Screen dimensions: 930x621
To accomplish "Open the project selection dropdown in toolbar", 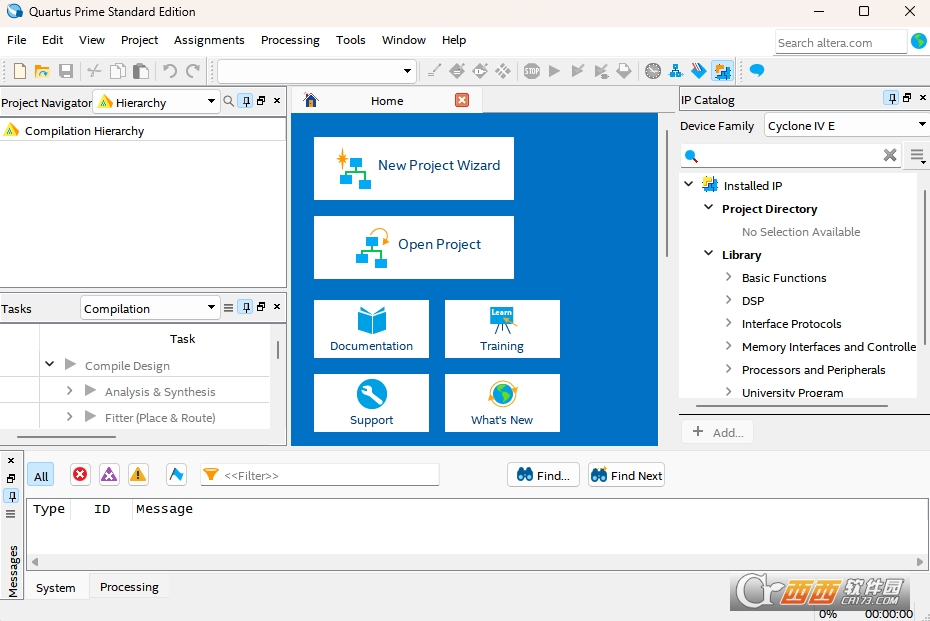I will click(x=316, y=71).
